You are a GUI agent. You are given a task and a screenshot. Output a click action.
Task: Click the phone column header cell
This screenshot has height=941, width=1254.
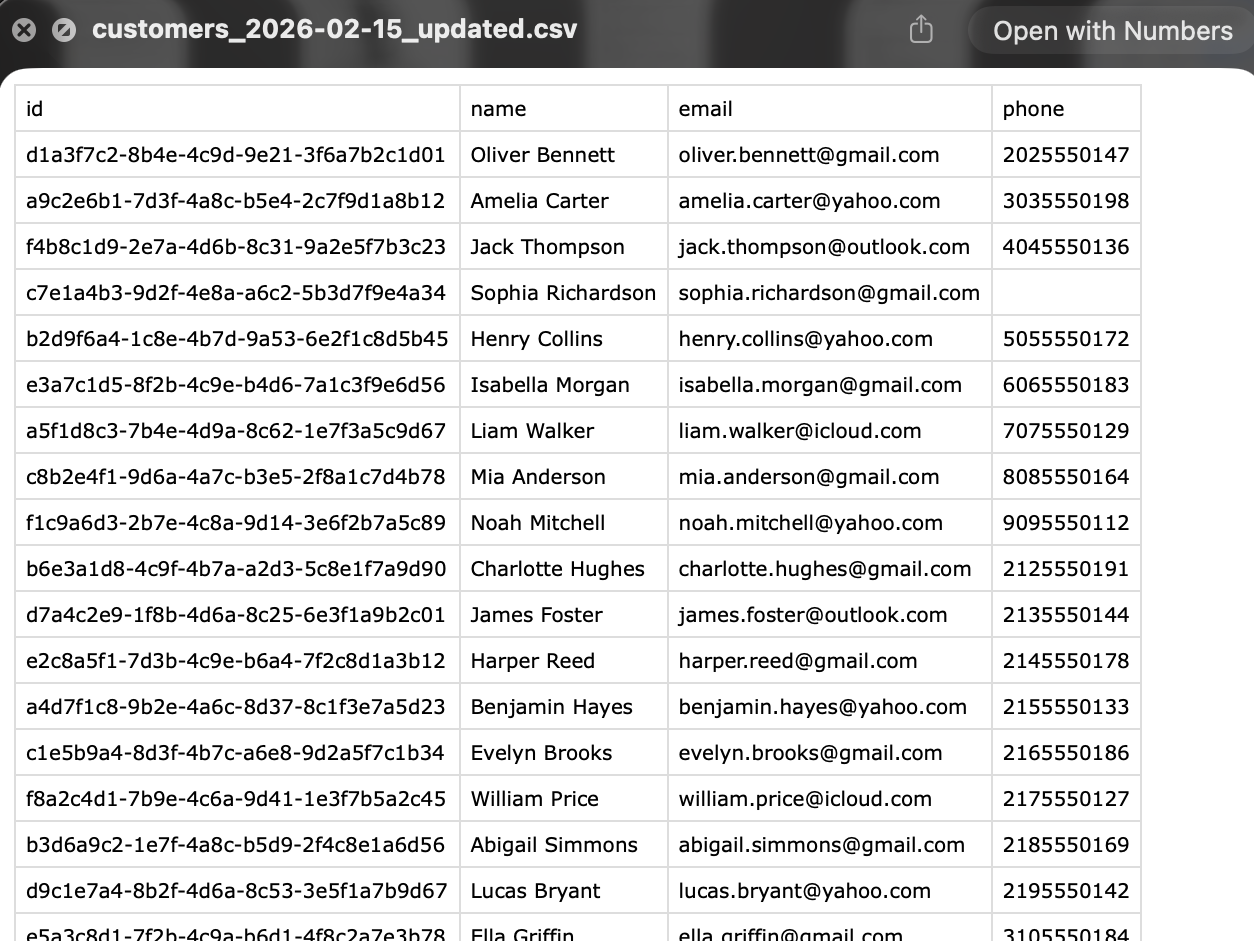[x=1065, y=108]
